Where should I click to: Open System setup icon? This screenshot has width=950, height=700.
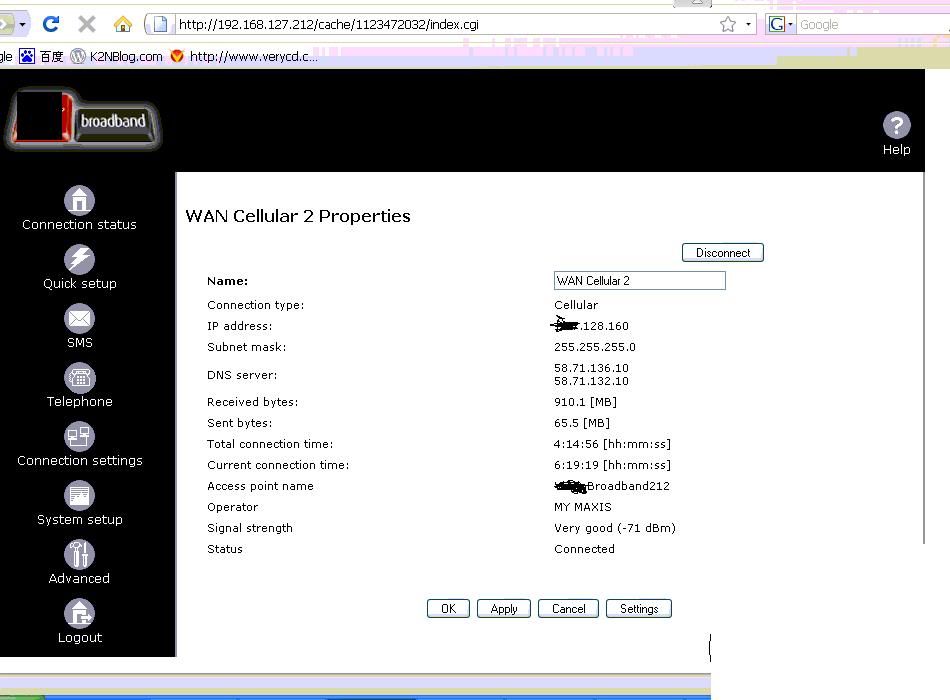pos(79,496)
